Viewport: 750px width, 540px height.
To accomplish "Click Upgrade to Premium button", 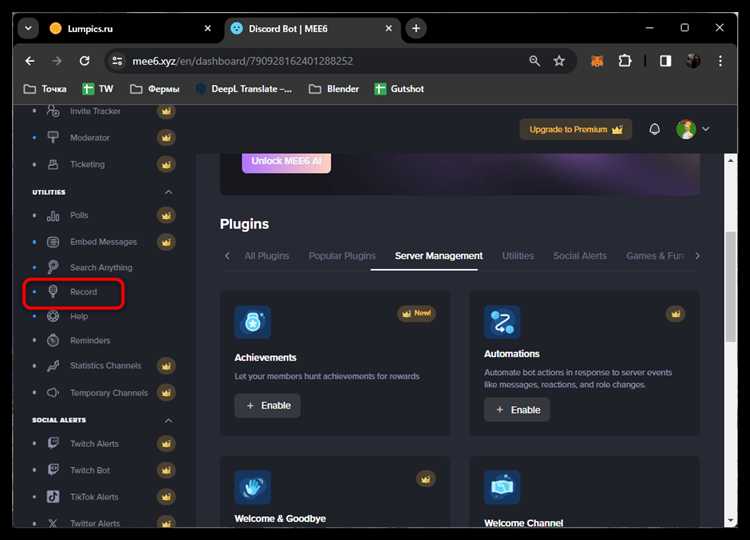I will 576,130.
